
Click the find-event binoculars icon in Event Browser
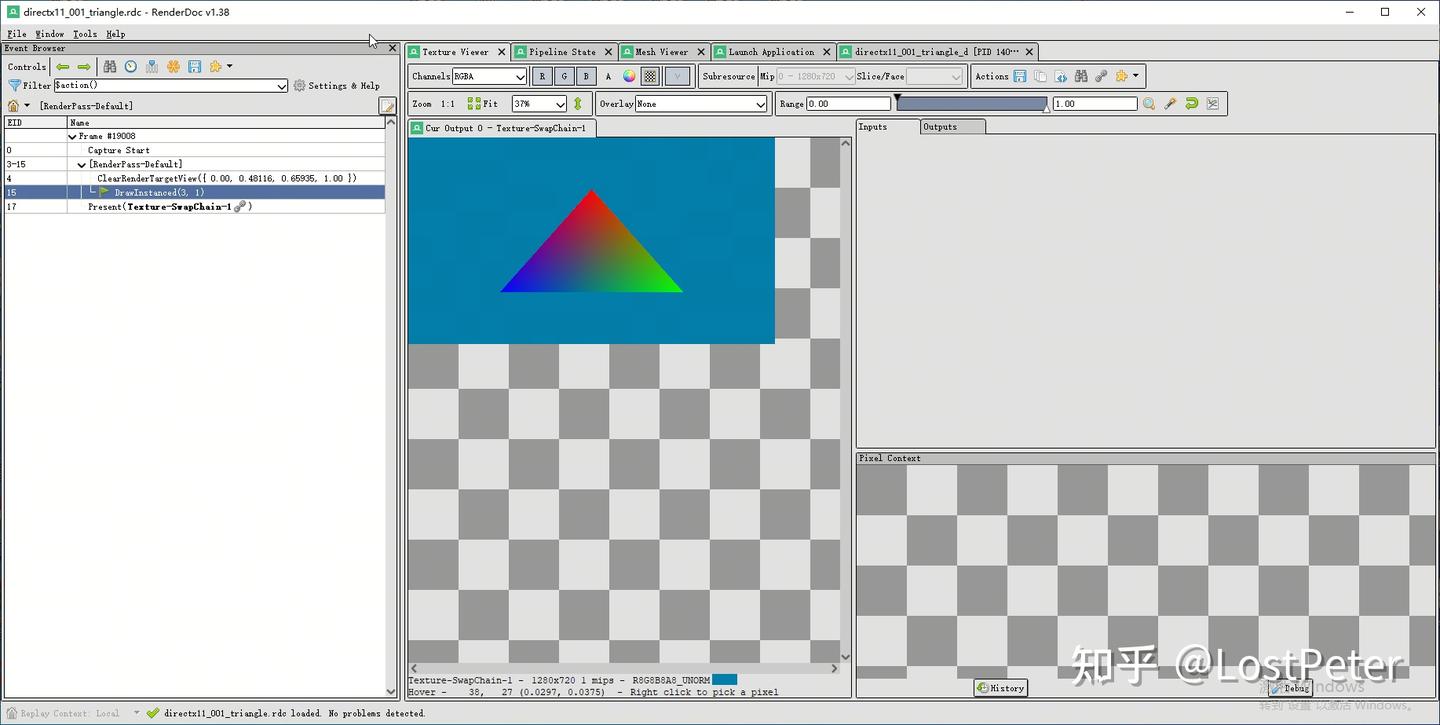click(x=110, y=66)
